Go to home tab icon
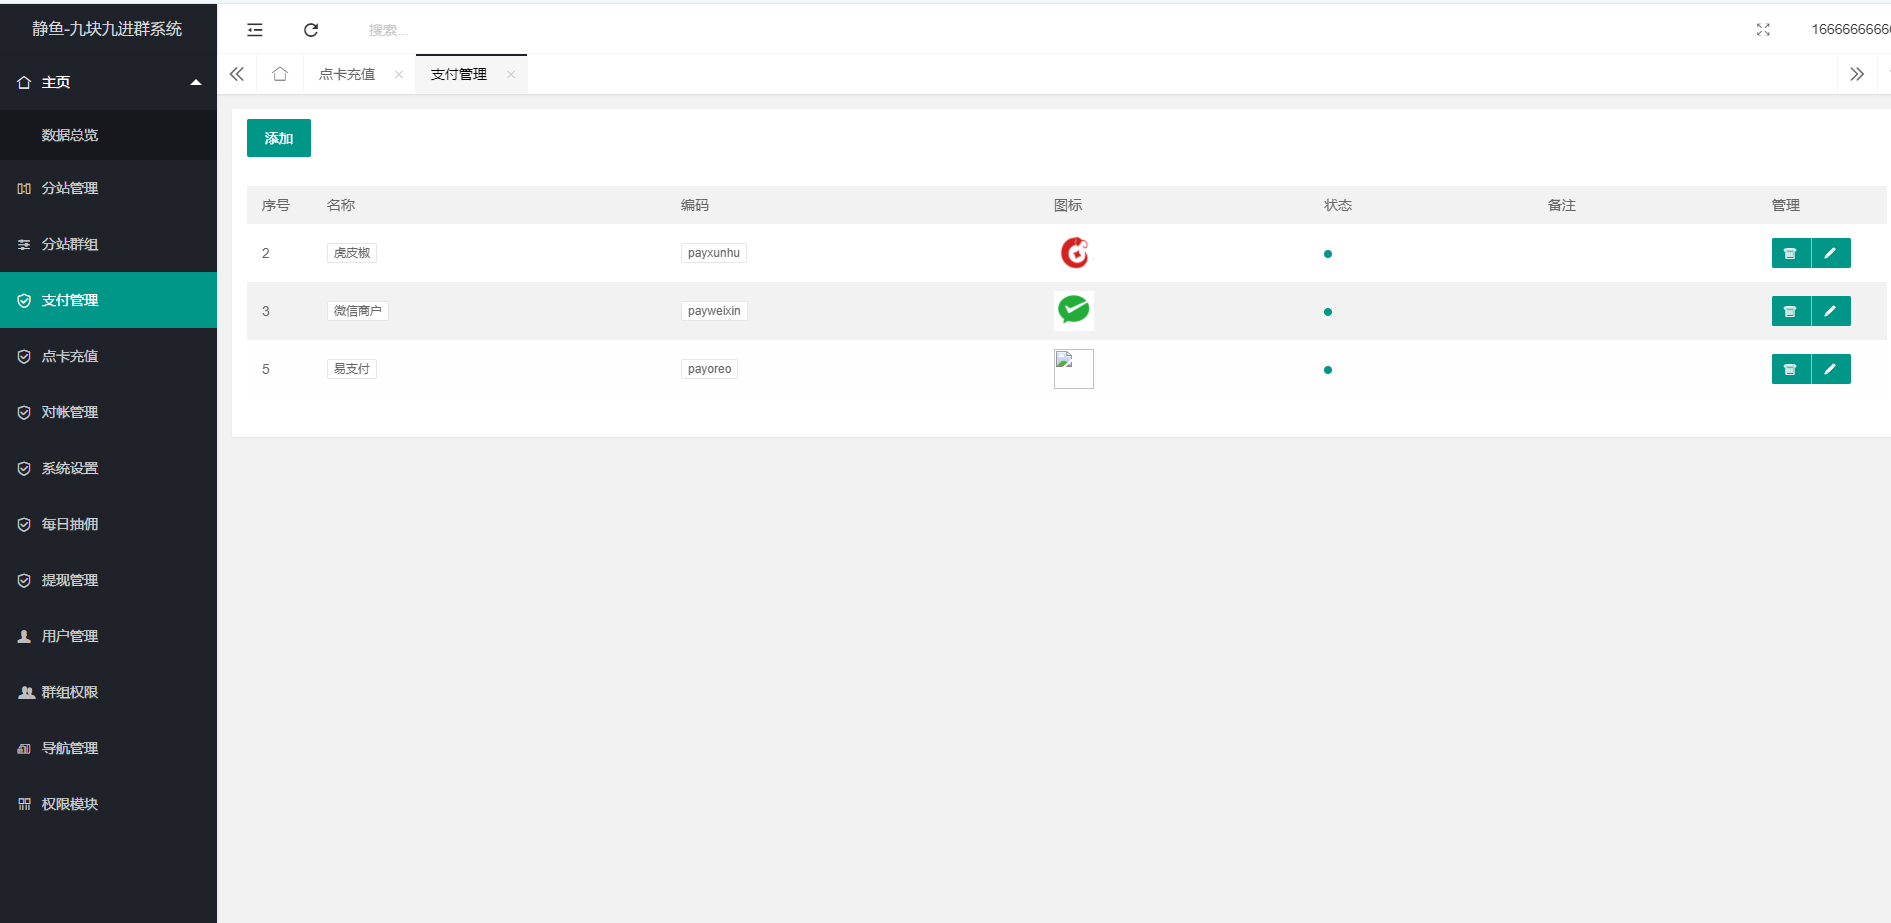This screenshot has width=1891, height=923. (280, 74)
